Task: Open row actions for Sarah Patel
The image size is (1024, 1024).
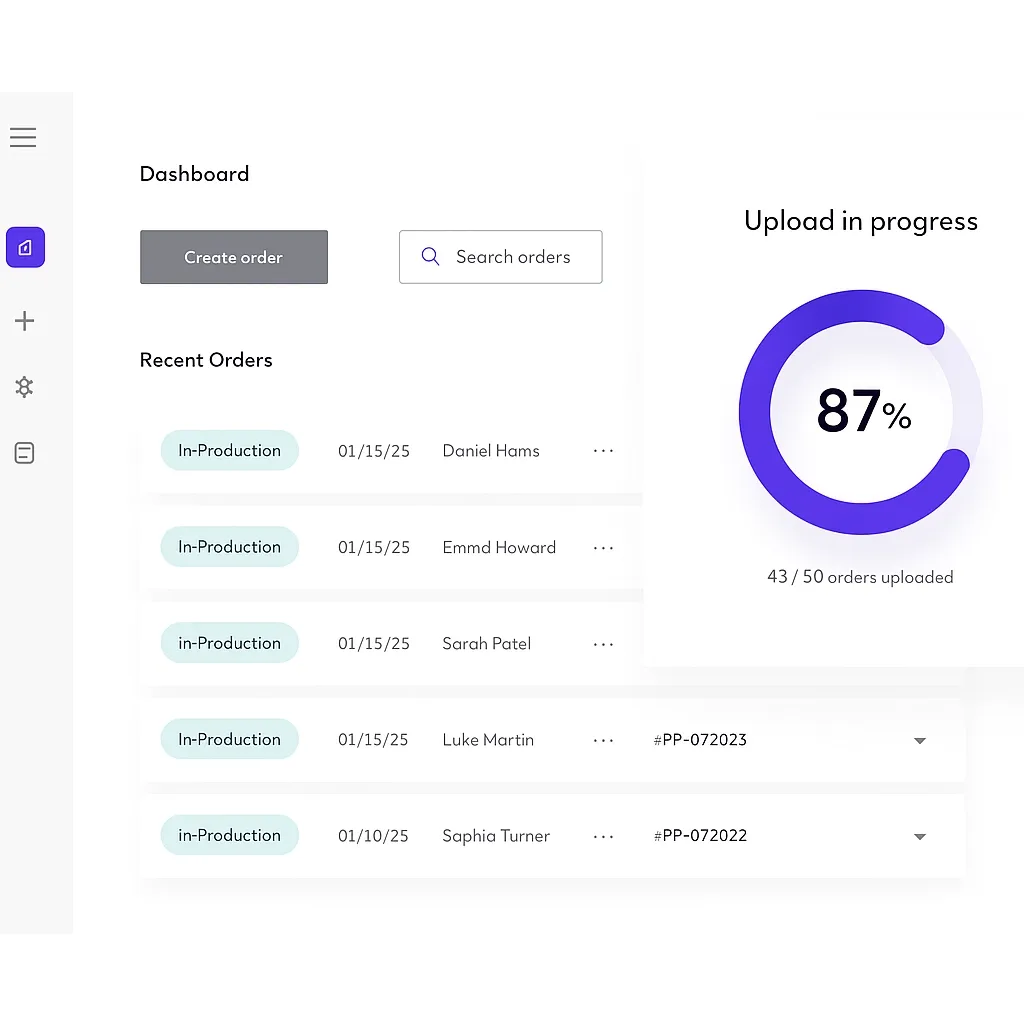Action: tap(603, 644)
